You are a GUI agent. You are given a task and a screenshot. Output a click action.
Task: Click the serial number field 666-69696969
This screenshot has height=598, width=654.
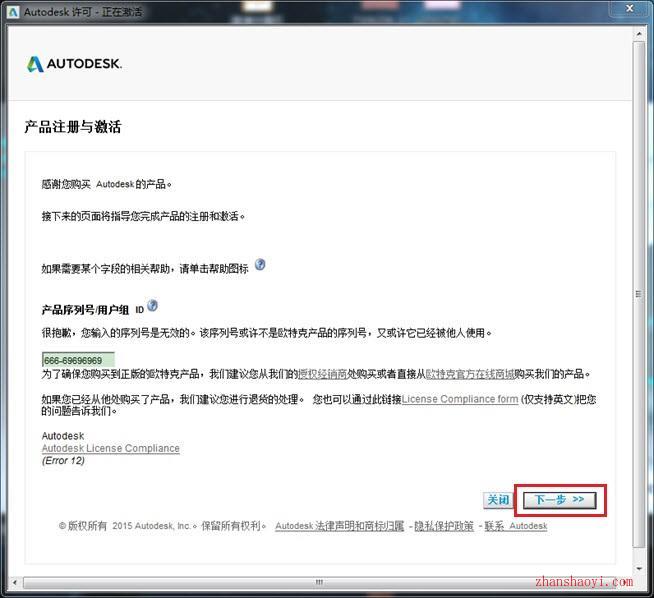click(78, 360)
